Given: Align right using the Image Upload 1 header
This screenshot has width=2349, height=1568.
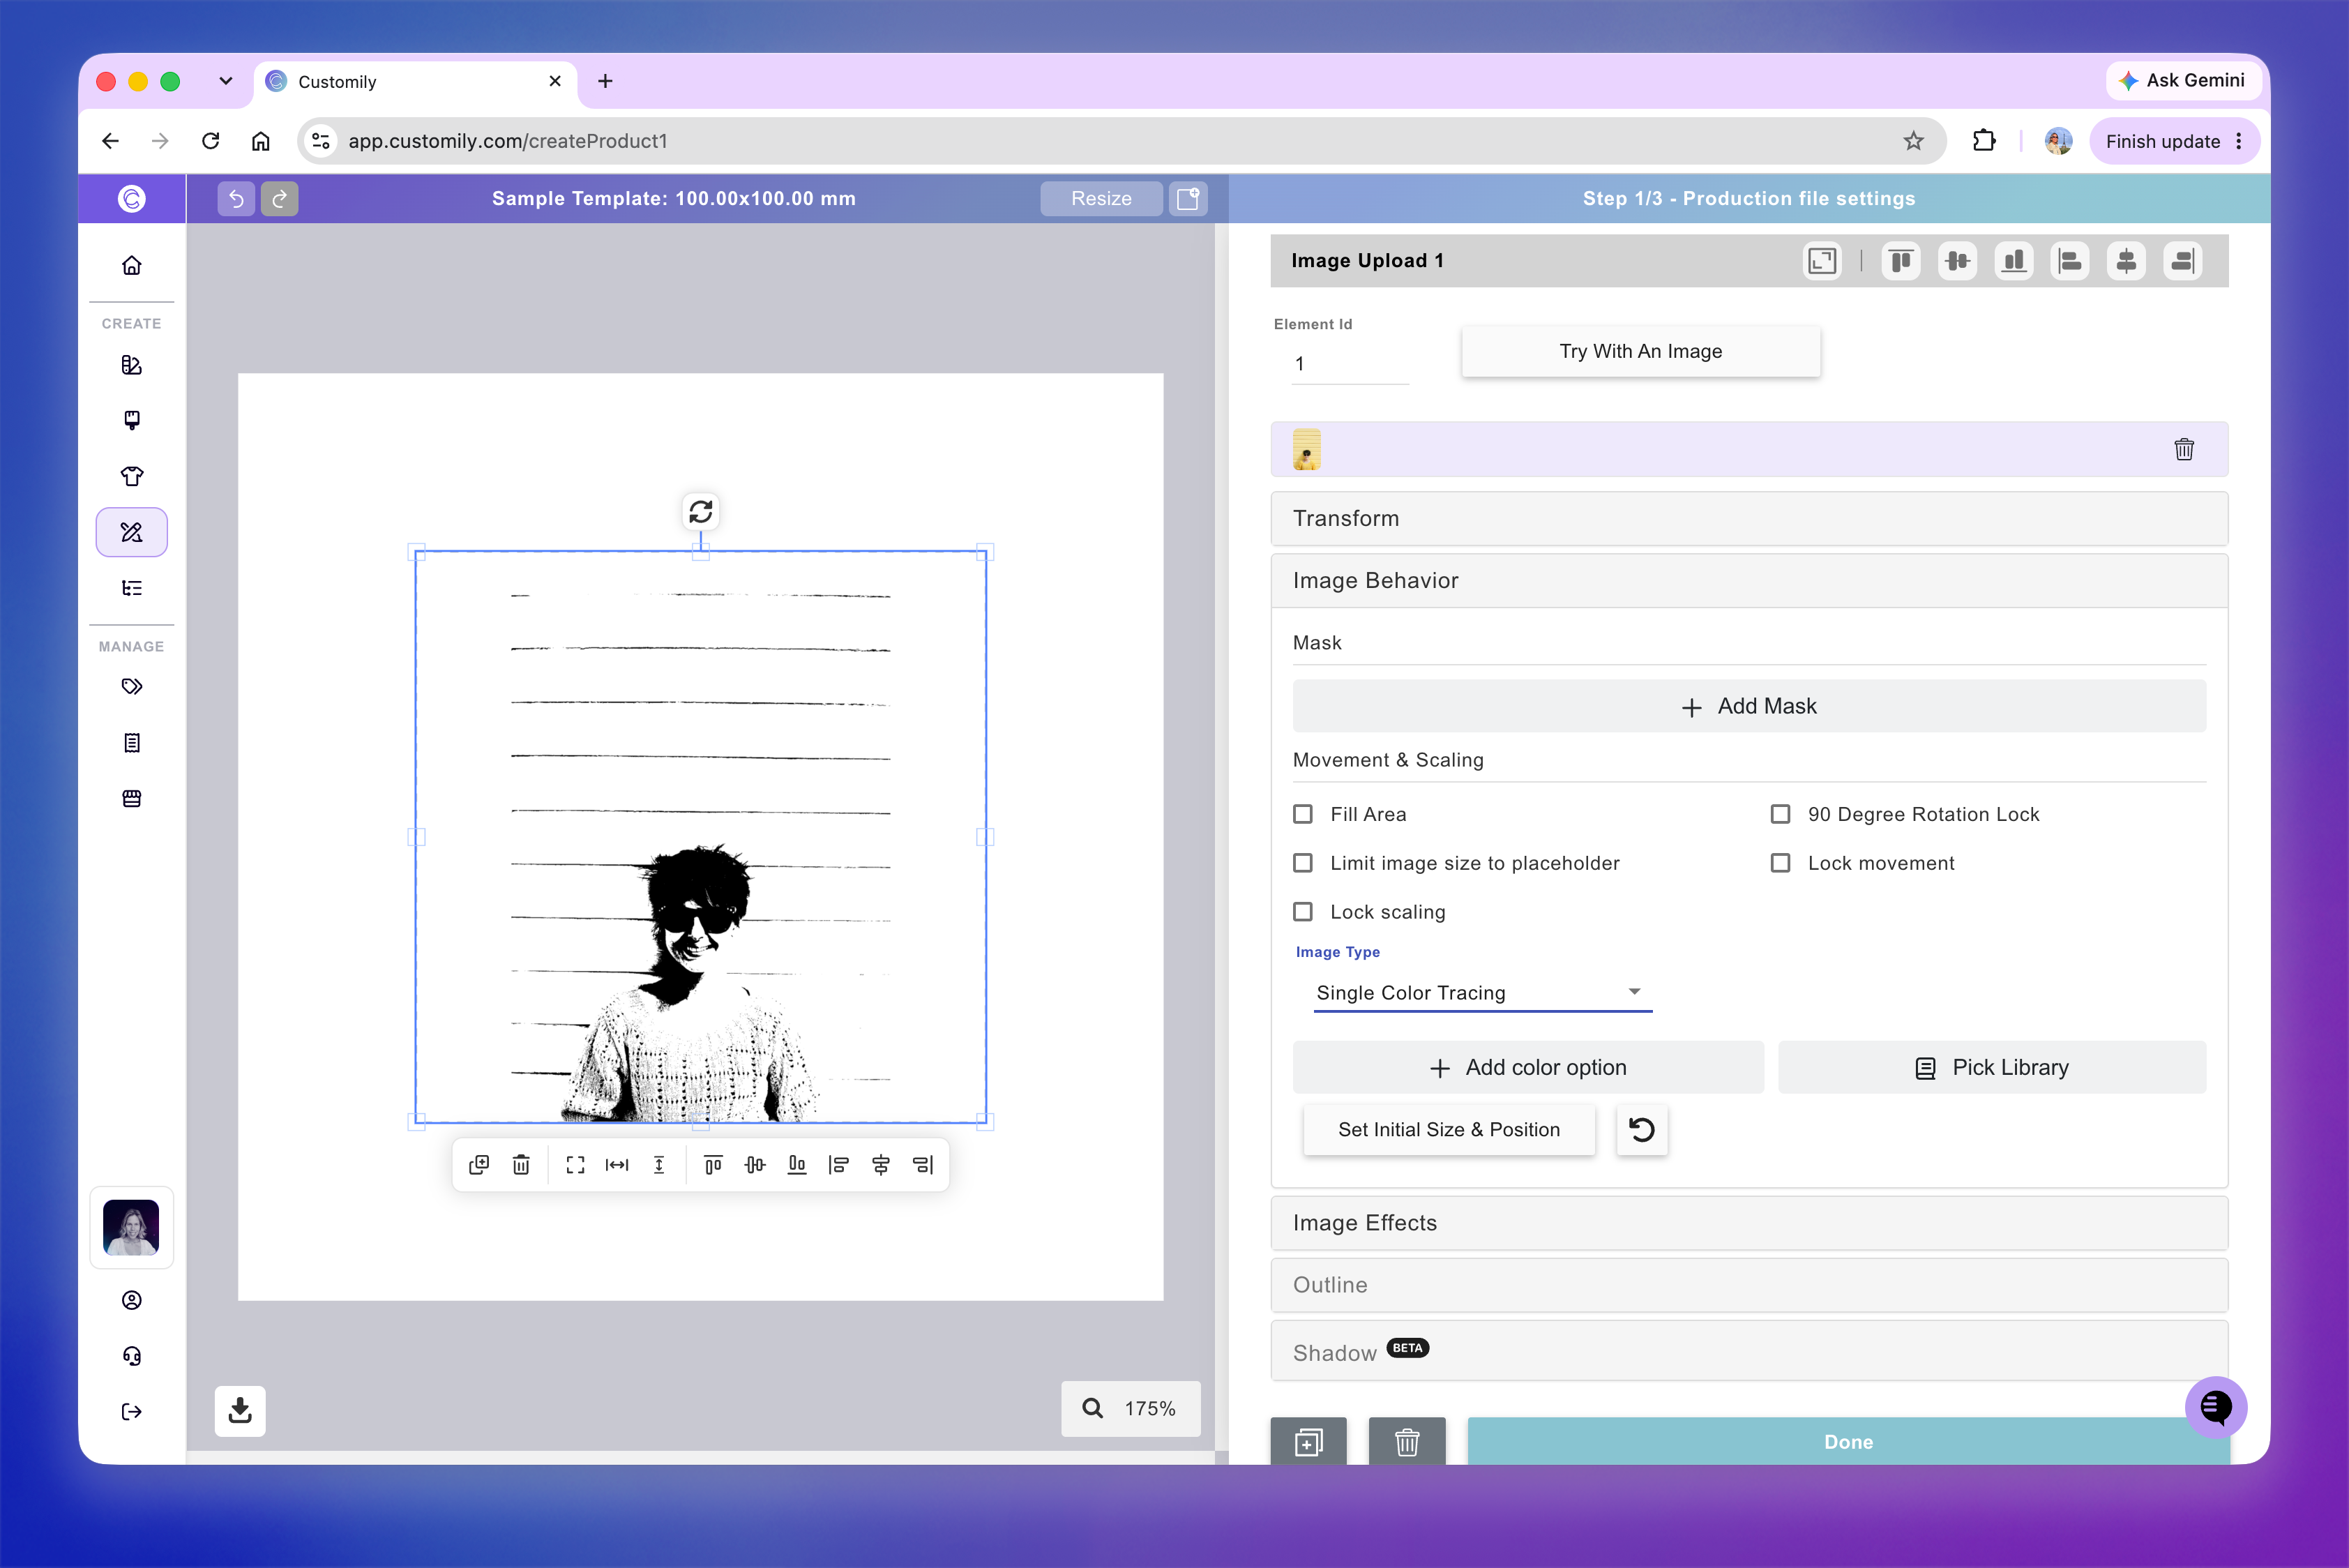Looking at the screenshot, I should (2183, 261).
